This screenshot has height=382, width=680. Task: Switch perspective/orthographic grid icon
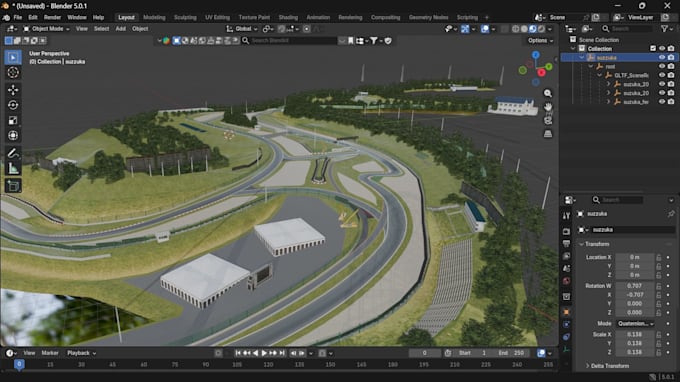tap(548, 134)
